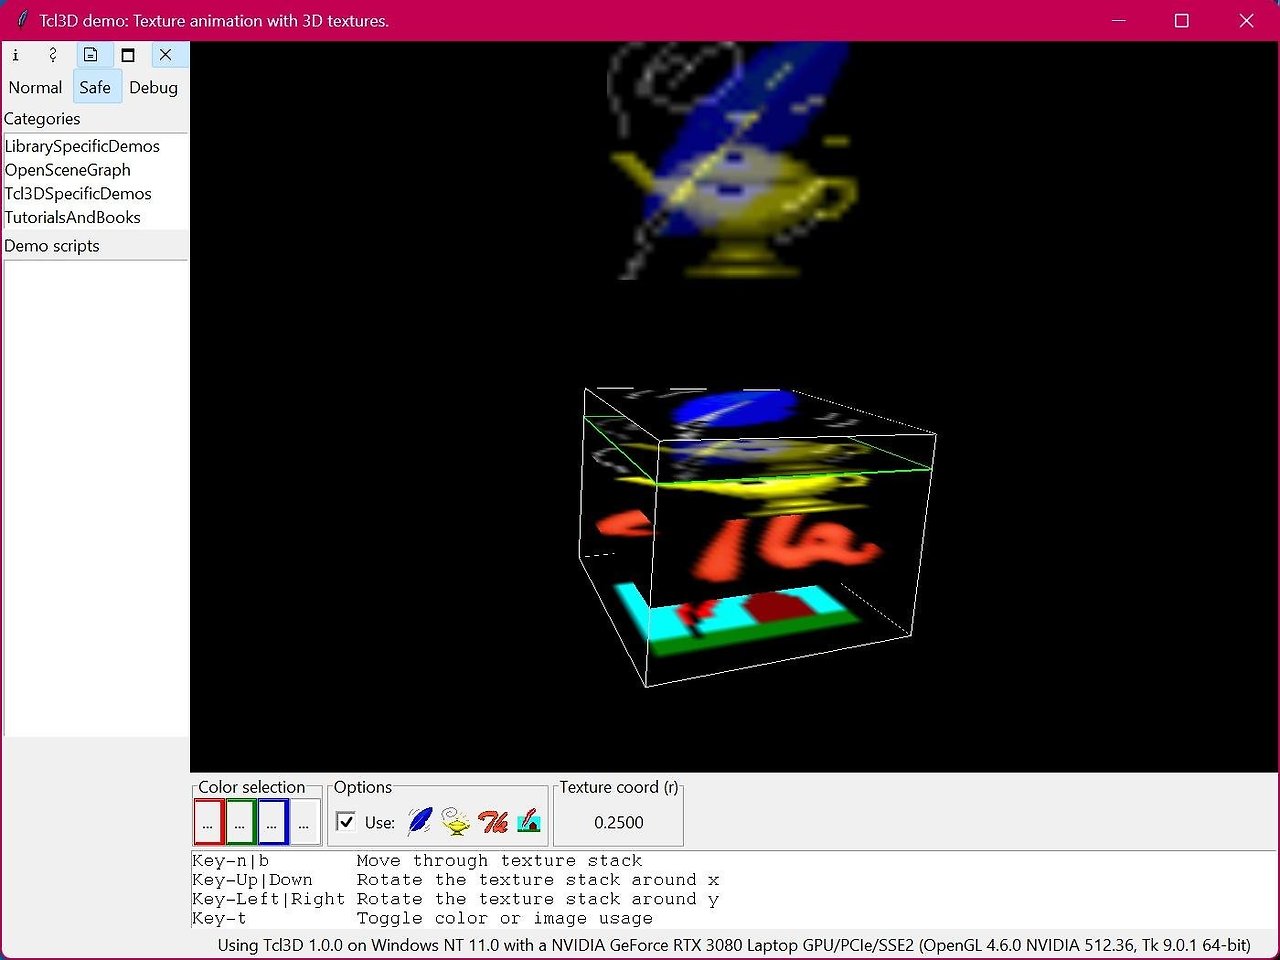1280x960 pixels.
Task: Minimize the Tcl3D demo window
Action: point(1119,20)
